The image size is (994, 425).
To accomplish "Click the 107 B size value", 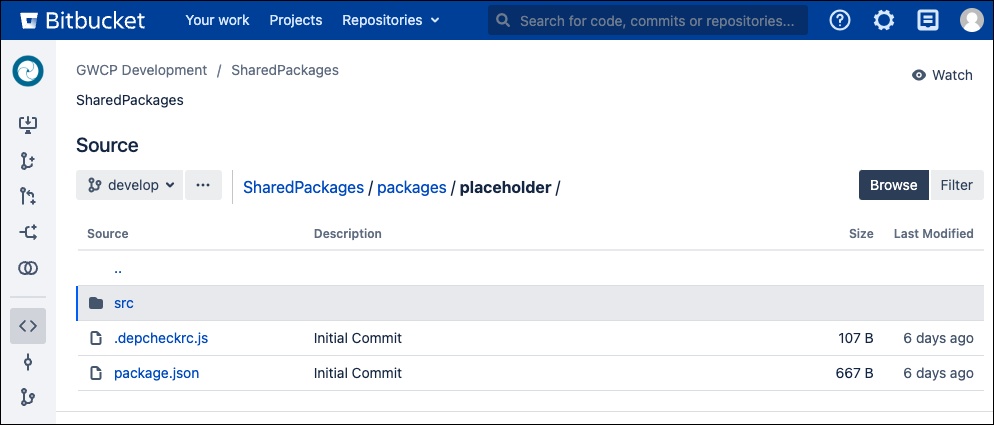I will coord(856,338).
